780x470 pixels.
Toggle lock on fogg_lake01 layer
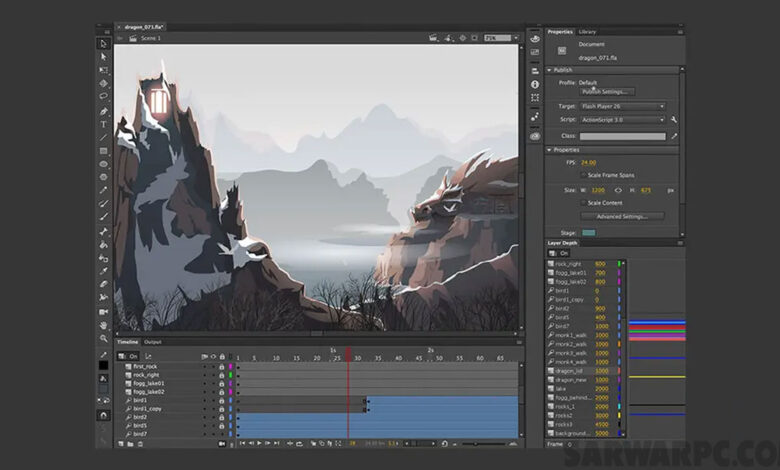(222, 383)
